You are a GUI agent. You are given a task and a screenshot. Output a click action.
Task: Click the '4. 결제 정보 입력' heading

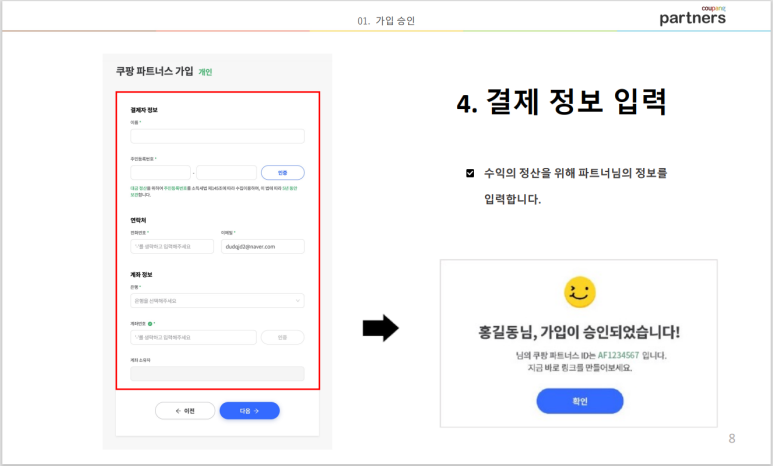(562, 102)
